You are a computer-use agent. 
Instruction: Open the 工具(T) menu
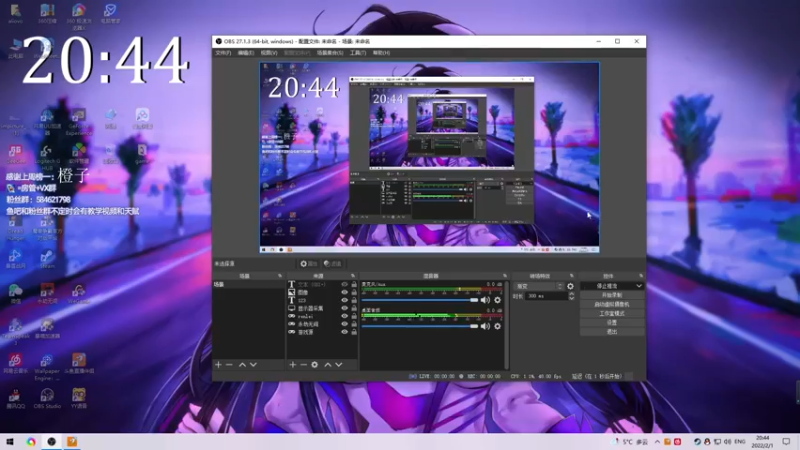click(x=358, y=53)
